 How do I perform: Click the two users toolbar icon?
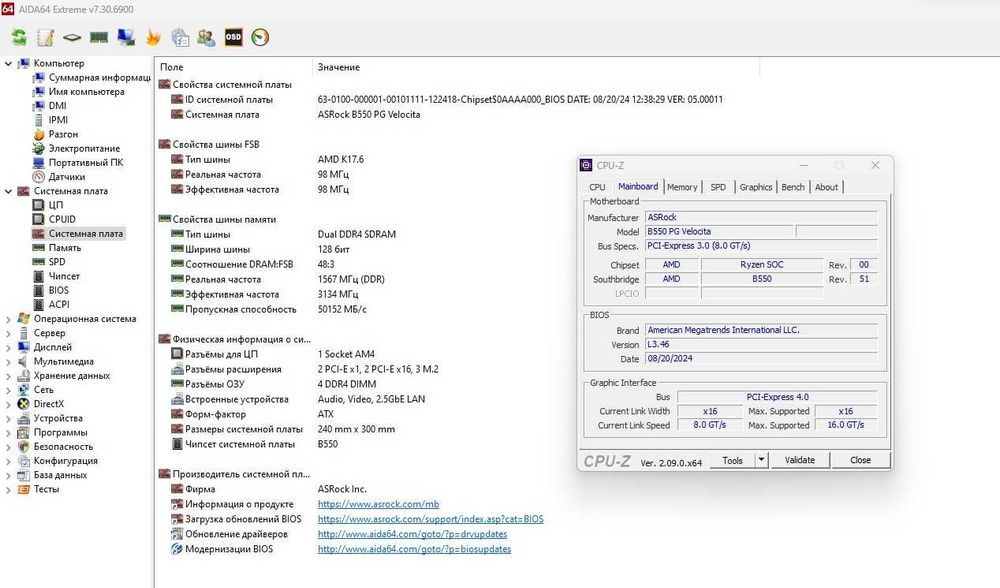point(206,38)
